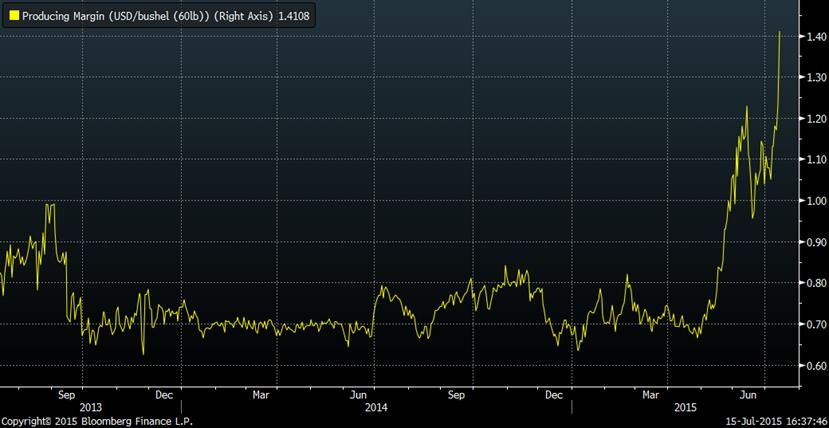Click the rightmost Jun month label

point(746,395)
